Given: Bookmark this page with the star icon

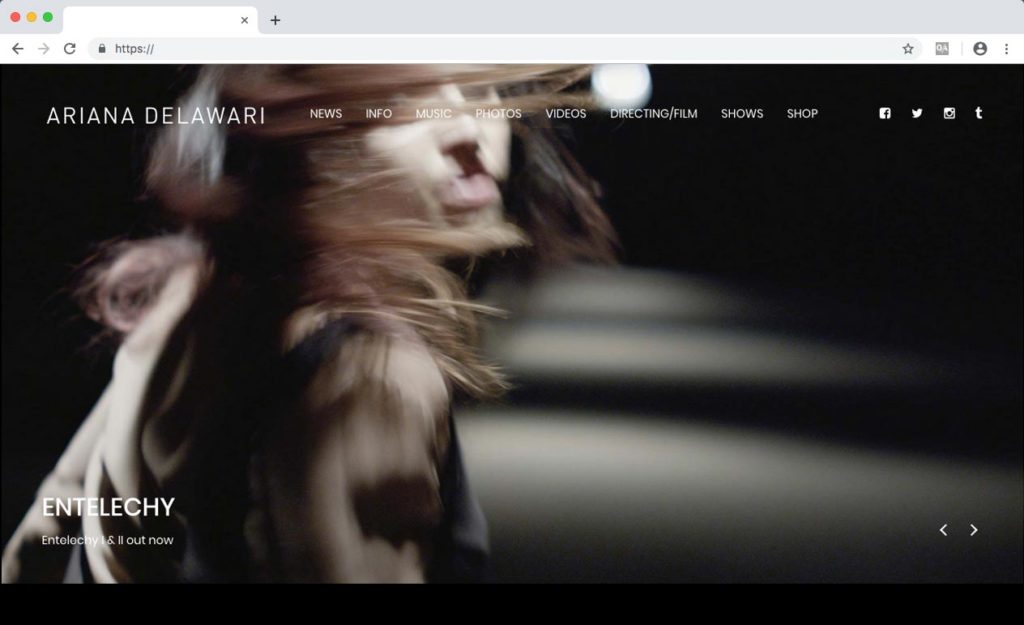Looking at the screenshot, I should [908, 48].
